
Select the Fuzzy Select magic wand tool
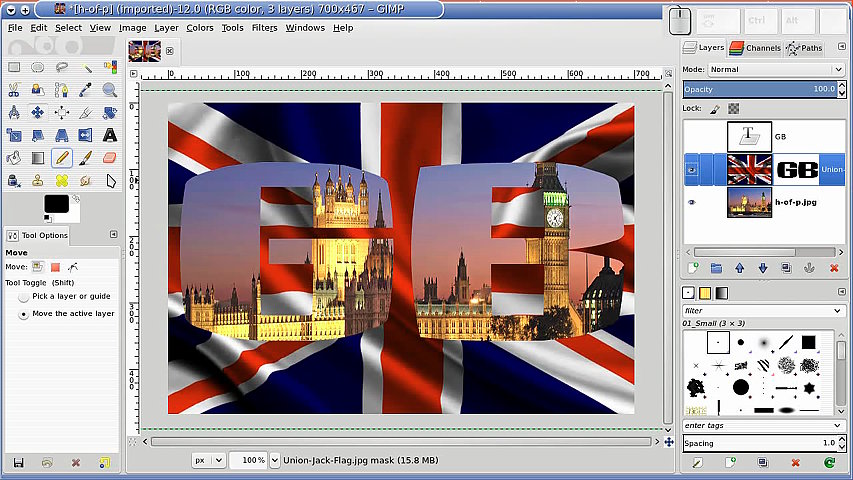tap(86, 67)
